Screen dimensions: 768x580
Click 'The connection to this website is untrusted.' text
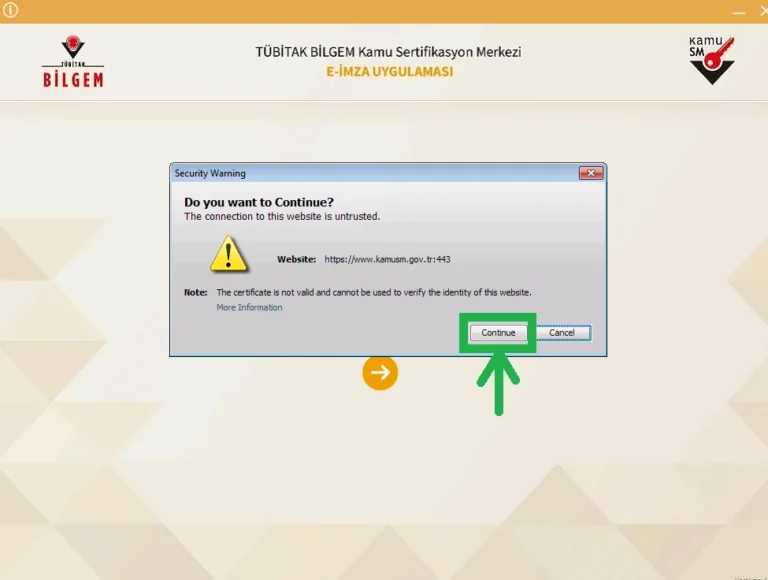[x=282, y=217]
